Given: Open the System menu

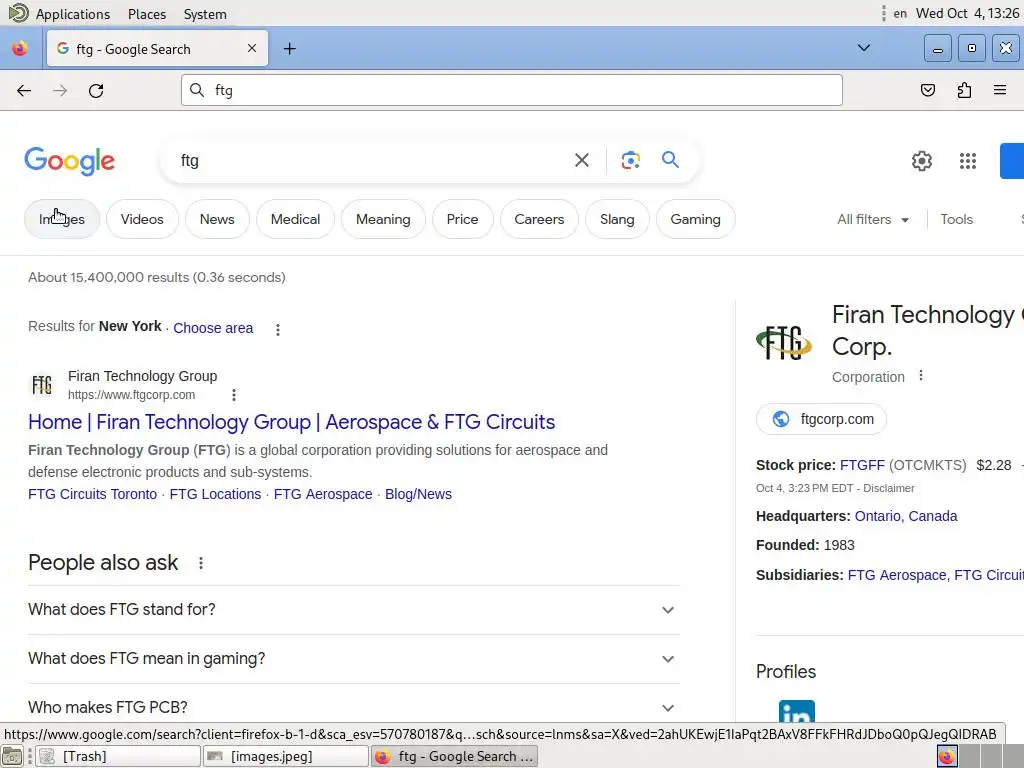Looking at the screenshot, I should tap(205, 14).
